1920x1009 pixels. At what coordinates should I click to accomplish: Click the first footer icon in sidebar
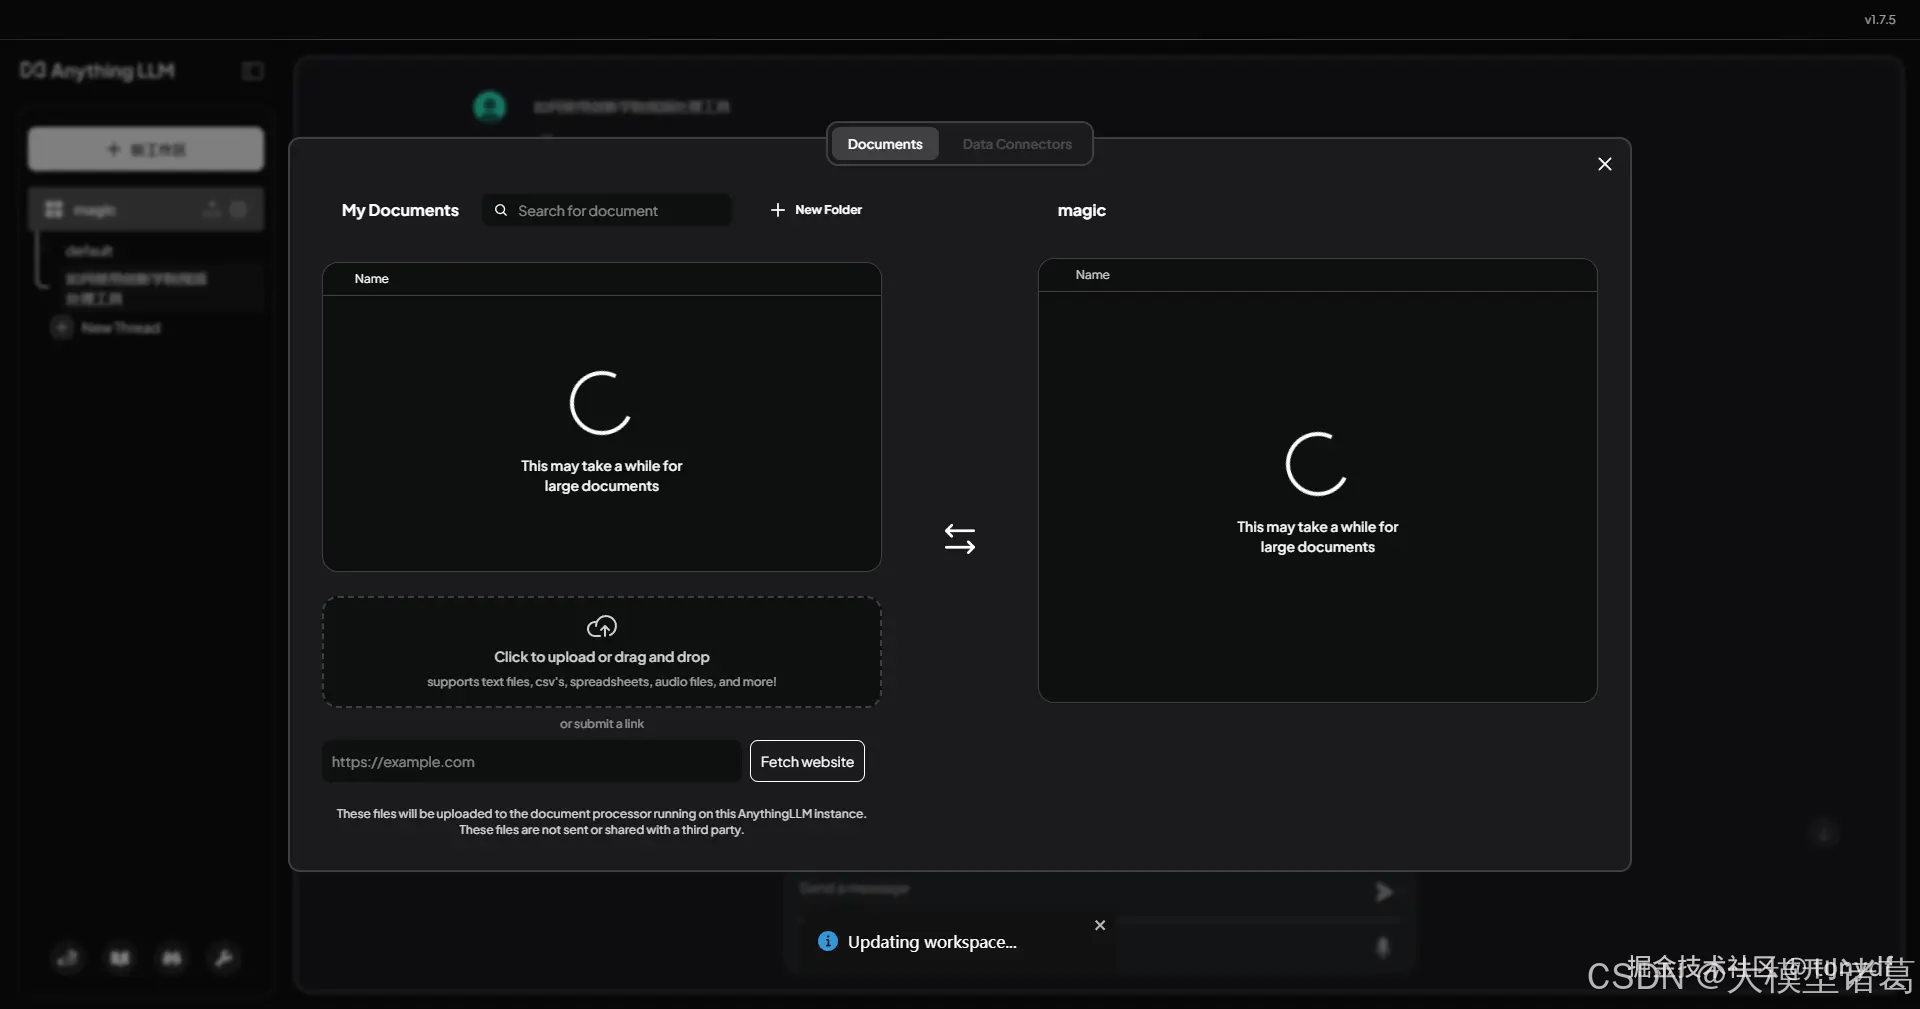(67, 958)
